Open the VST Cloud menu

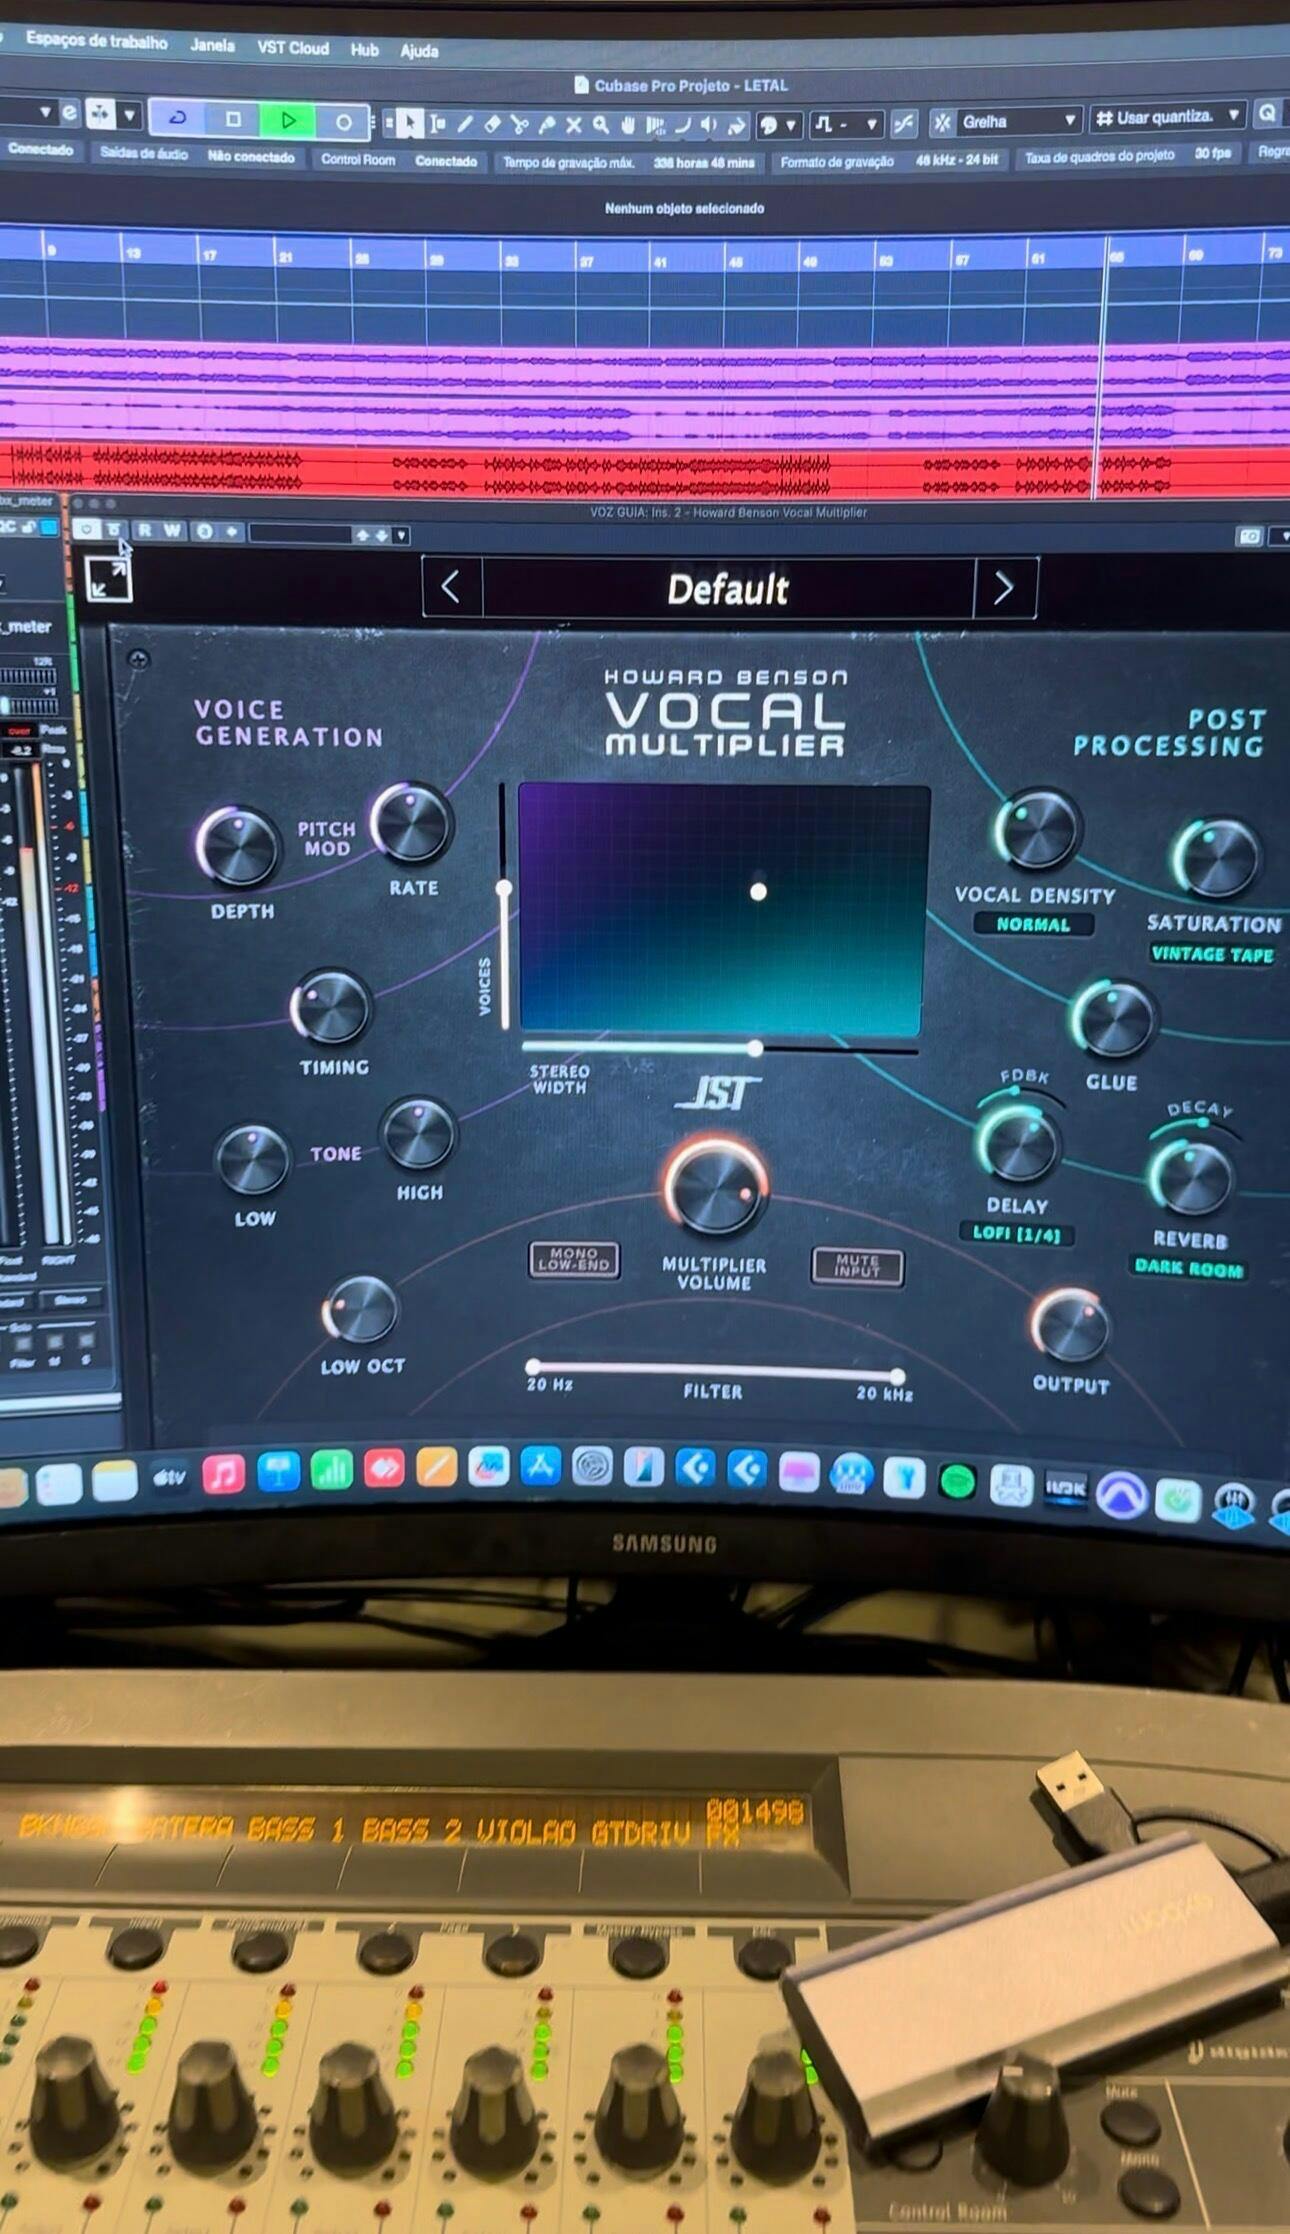(x=292, y=47)
